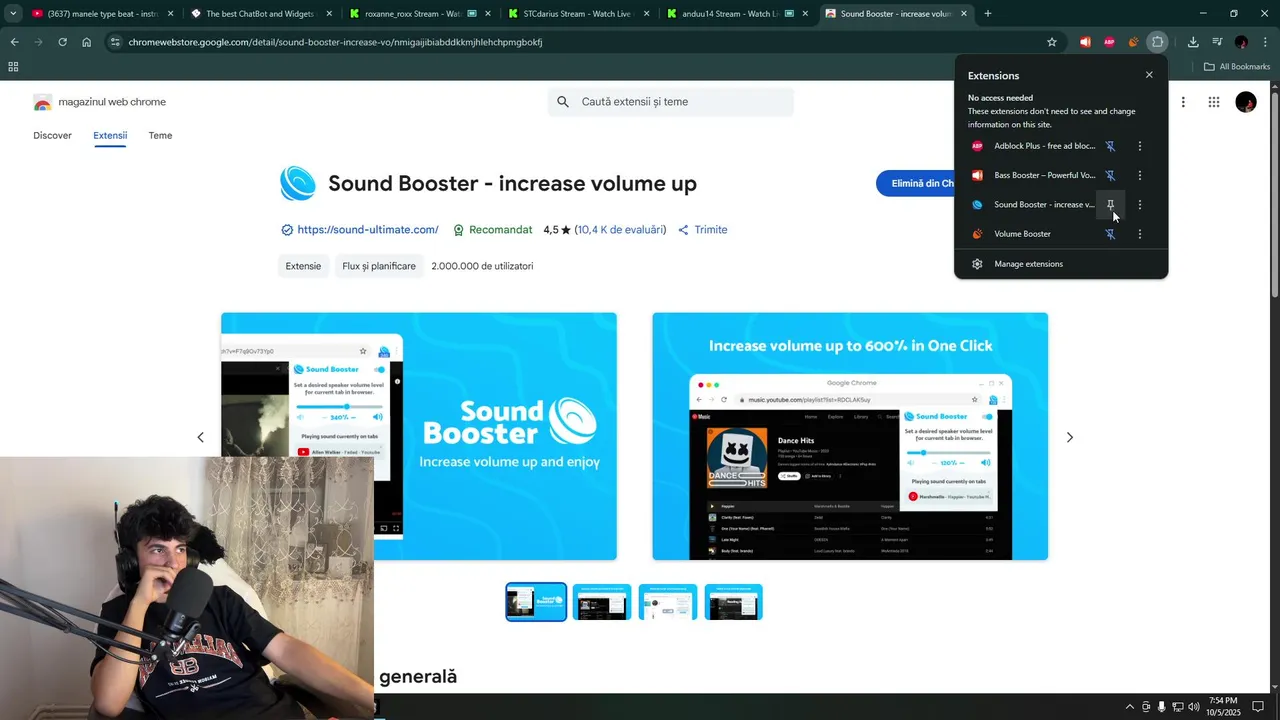Click the Google account avatar on the page
The width and height of the screenshot is (1280, 720).
pos(1246,102)
